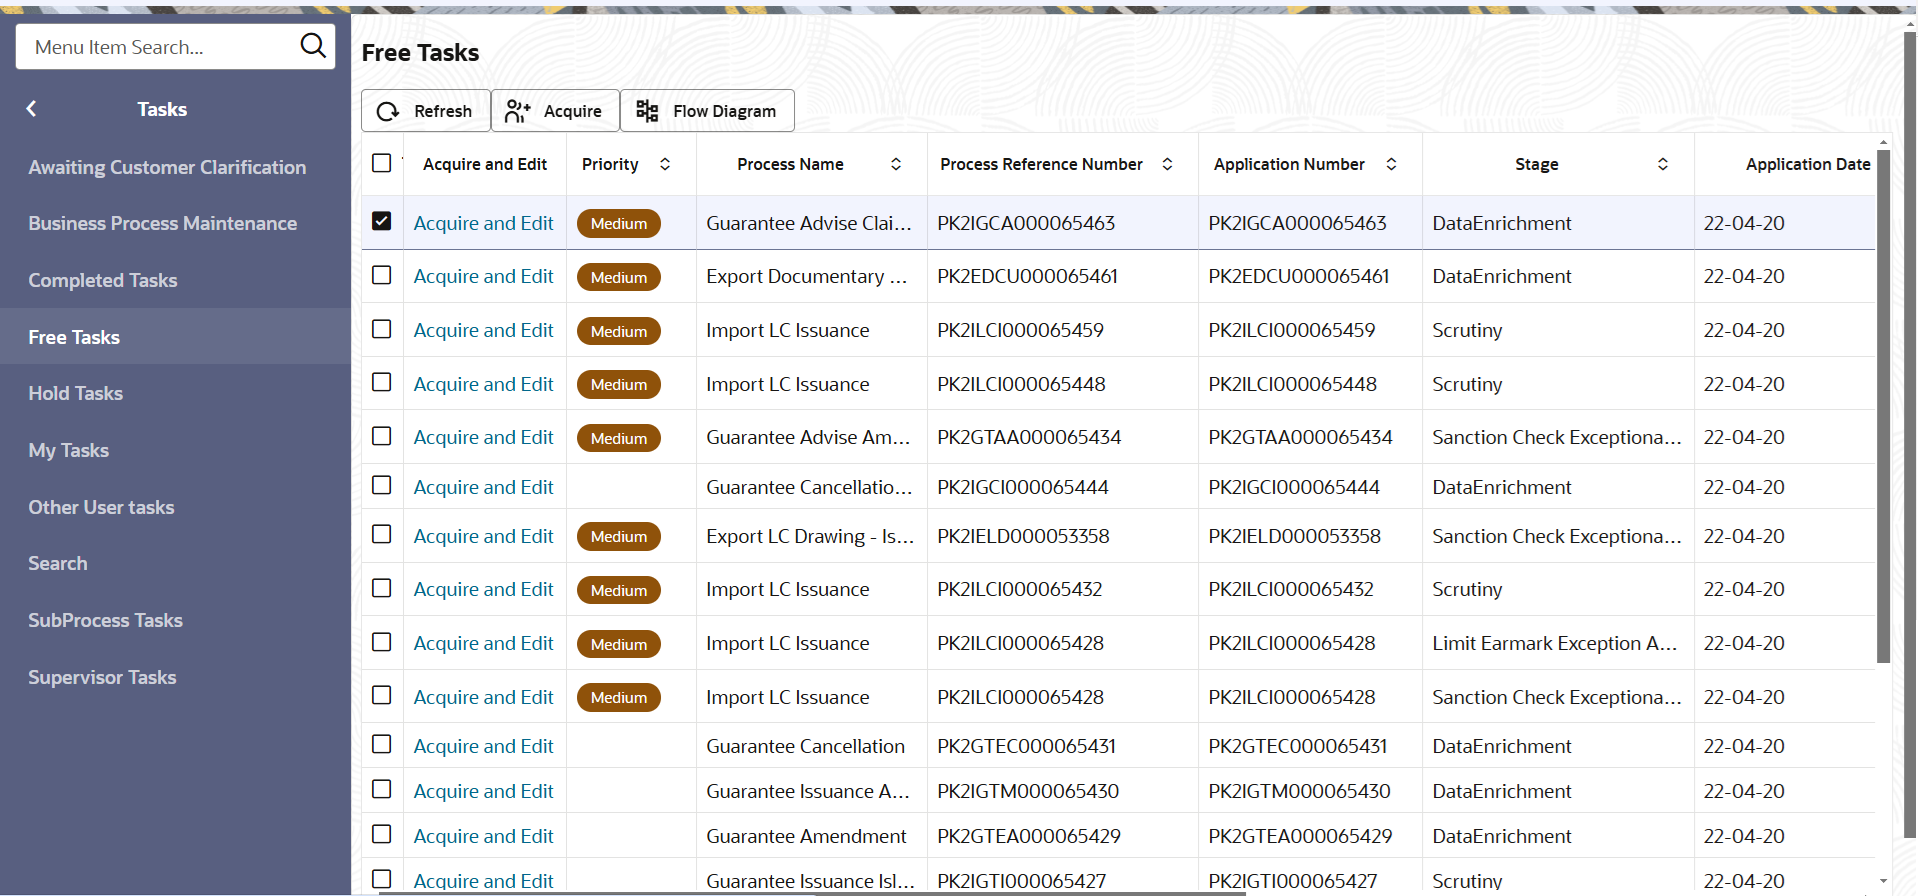
Task: Sort by Process Reference Number arrows
Action: click(x=1167, y=164)
